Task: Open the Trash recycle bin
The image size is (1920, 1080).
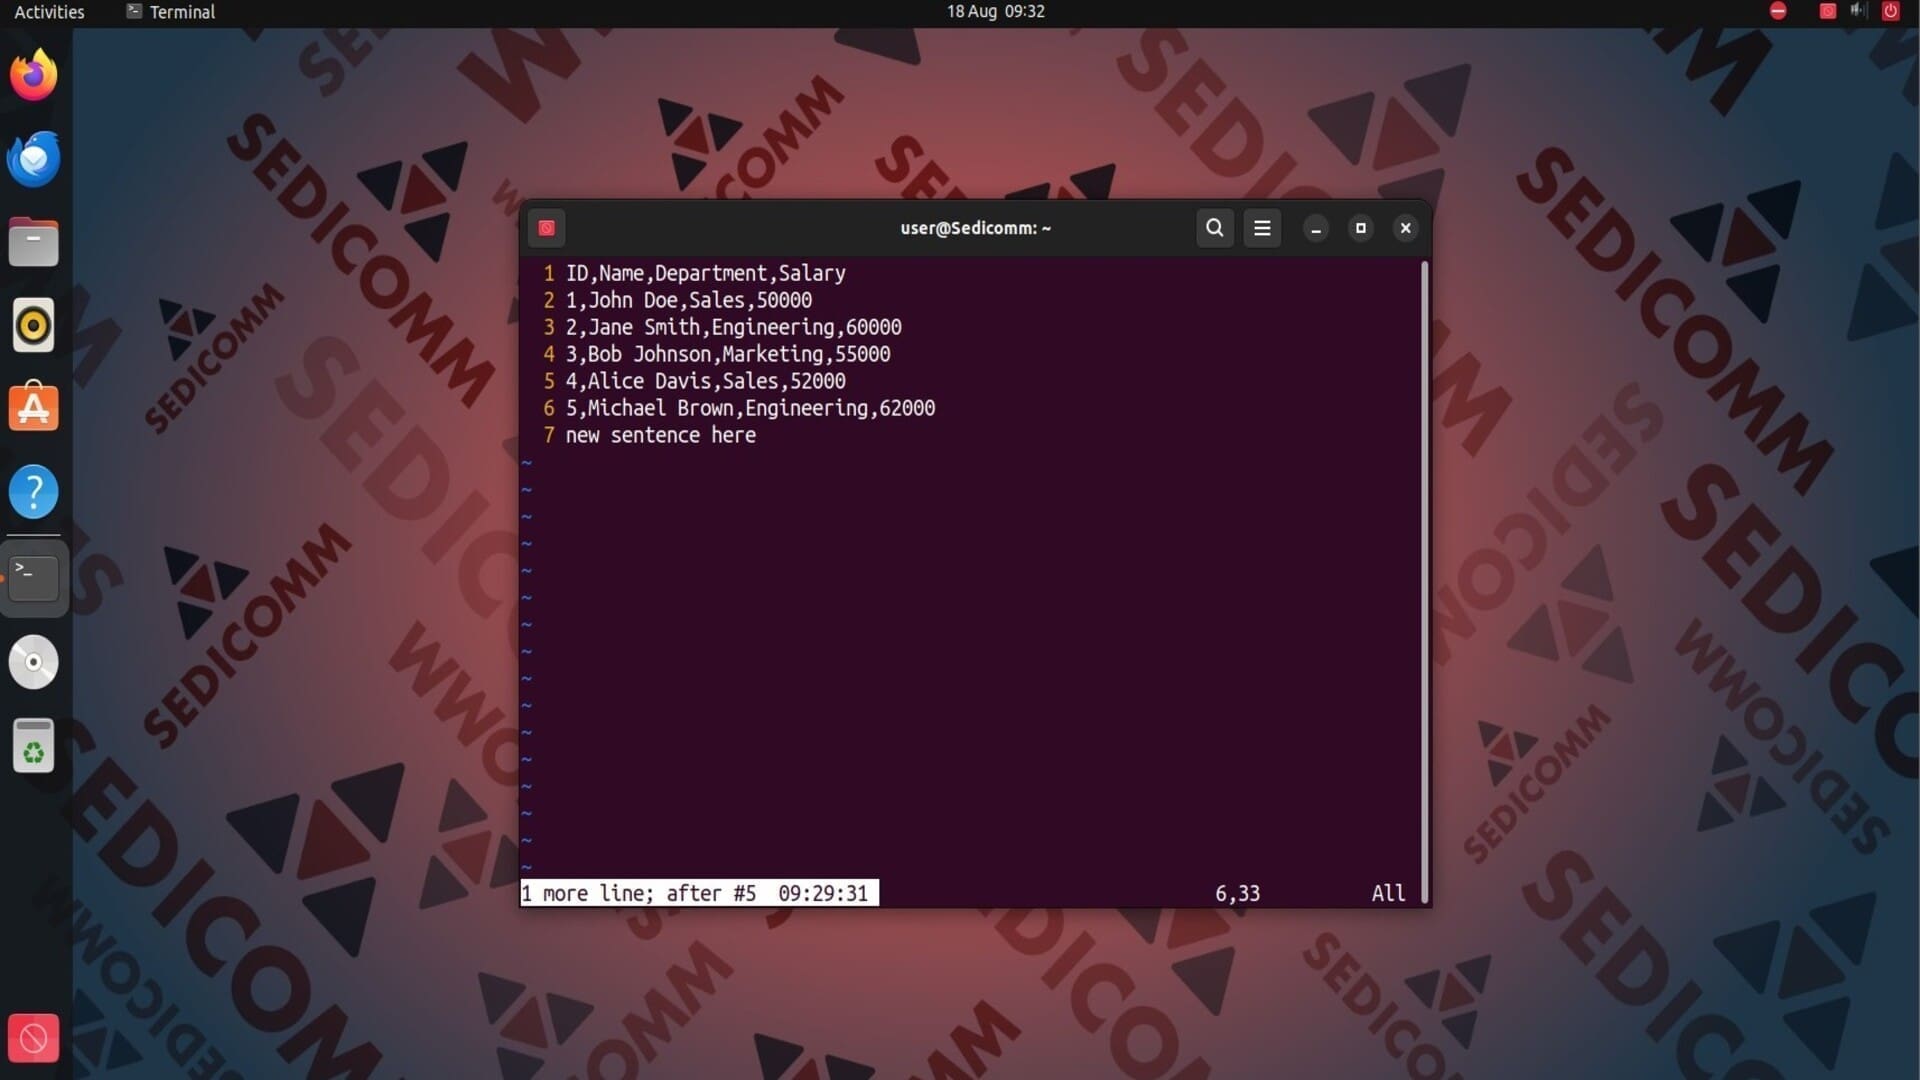Action: pyautogui.click(x=33, y=746)
